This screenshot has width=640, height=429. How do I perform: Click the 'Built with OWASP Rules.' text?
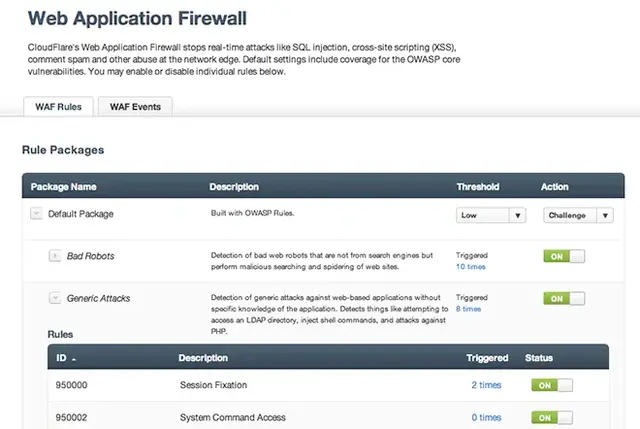pos(253,213)
